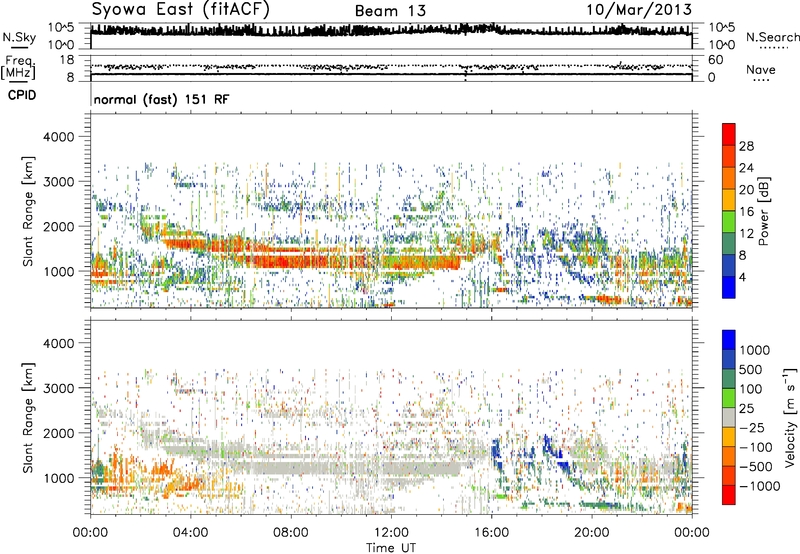Pick the gray Velocity segment between -25 and 25
This screenshot has width=800, height=554.
[729, 418]
